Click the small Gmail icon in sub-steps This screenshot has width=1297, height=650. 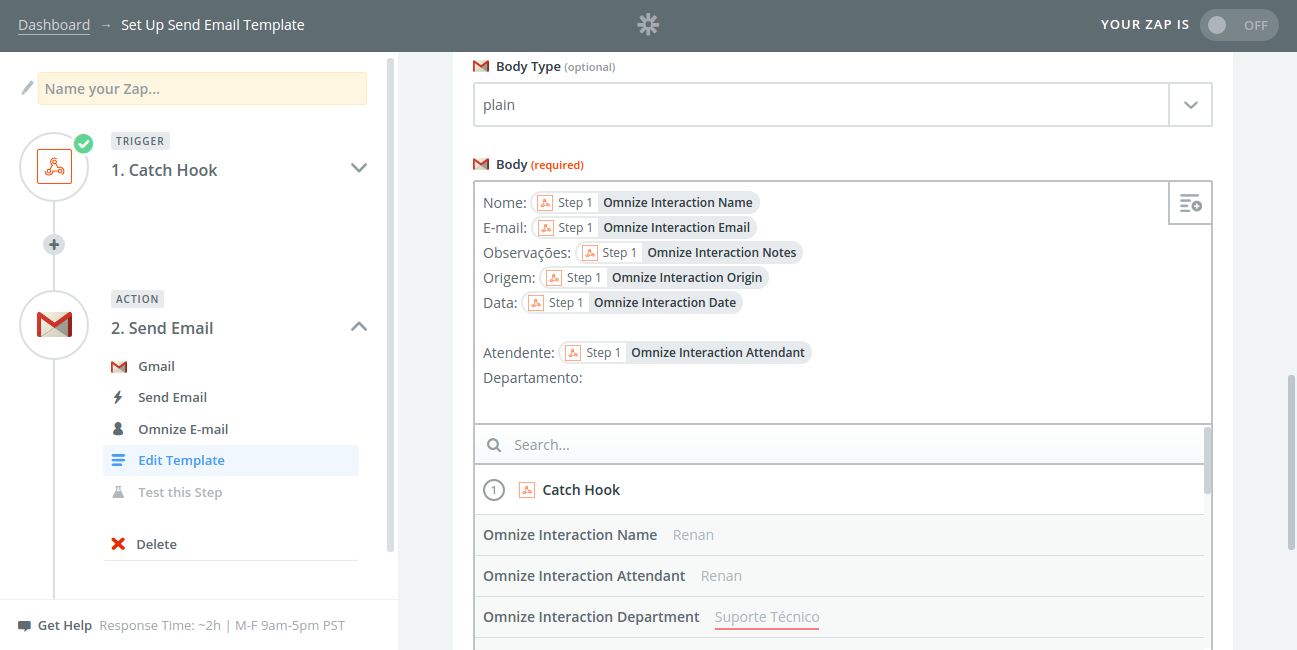tap(119, 366)
